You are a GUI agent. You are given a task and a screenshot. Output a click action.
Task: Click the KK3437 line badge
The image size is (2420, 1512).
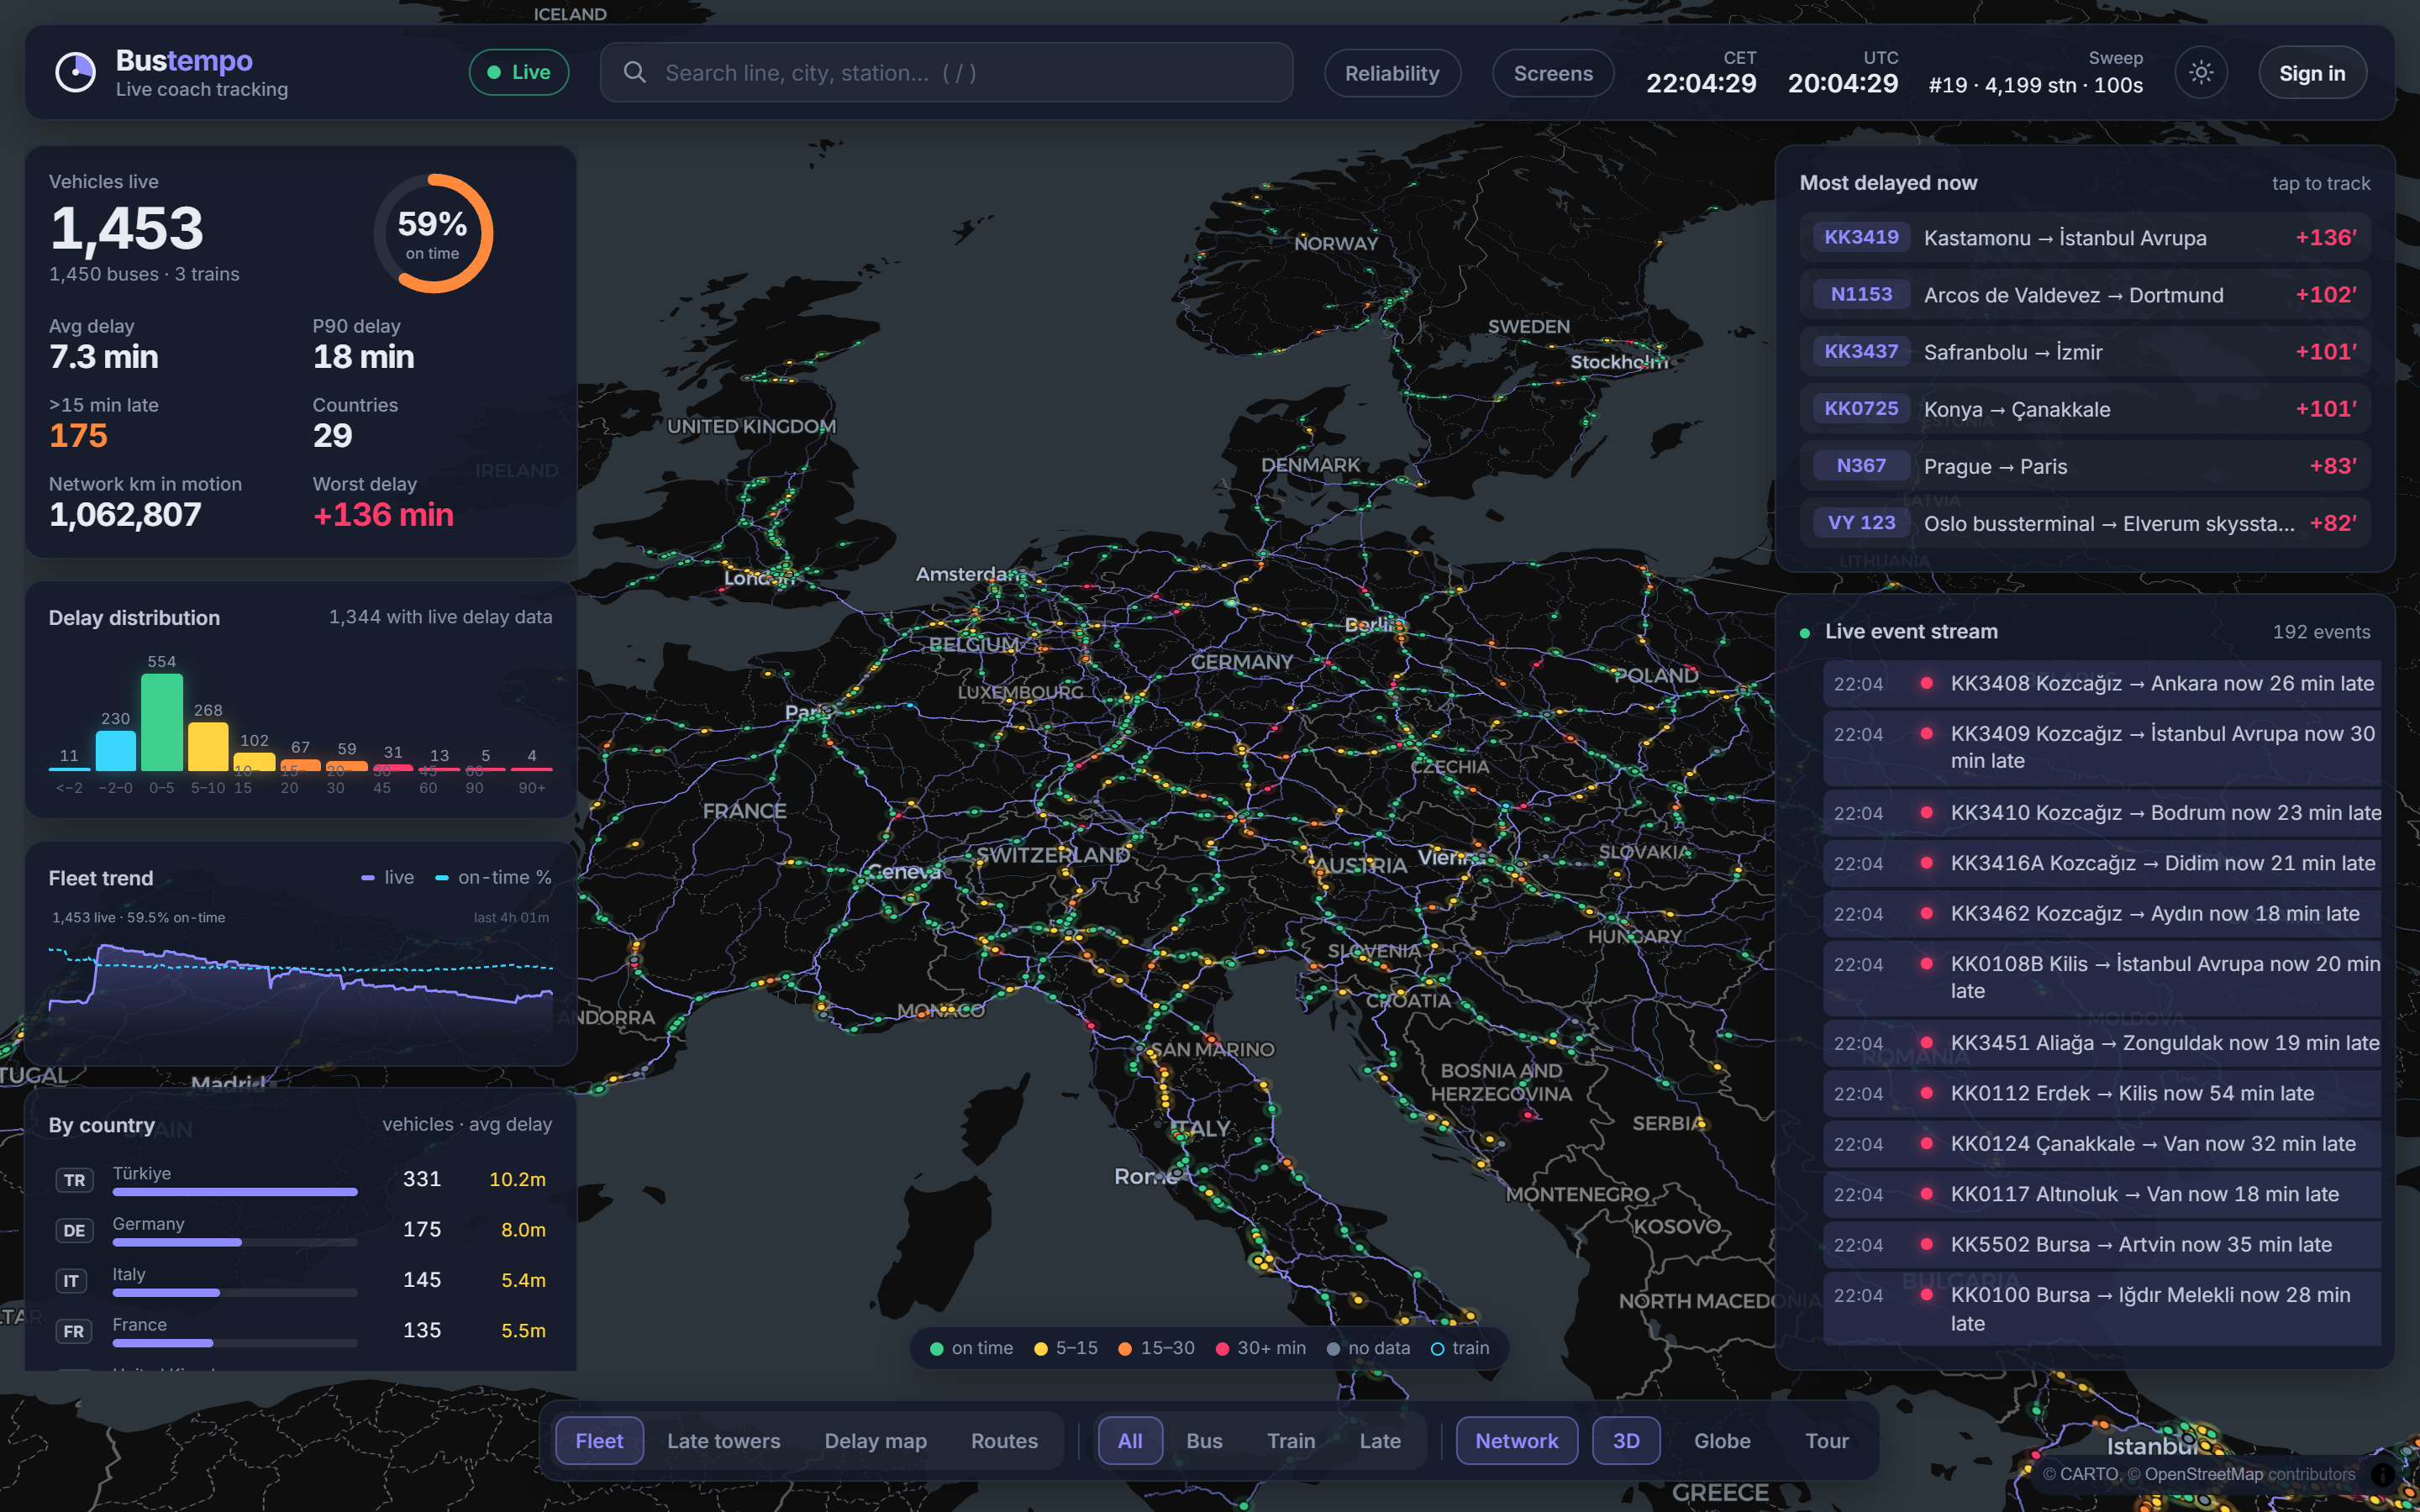click(1861, 351)
